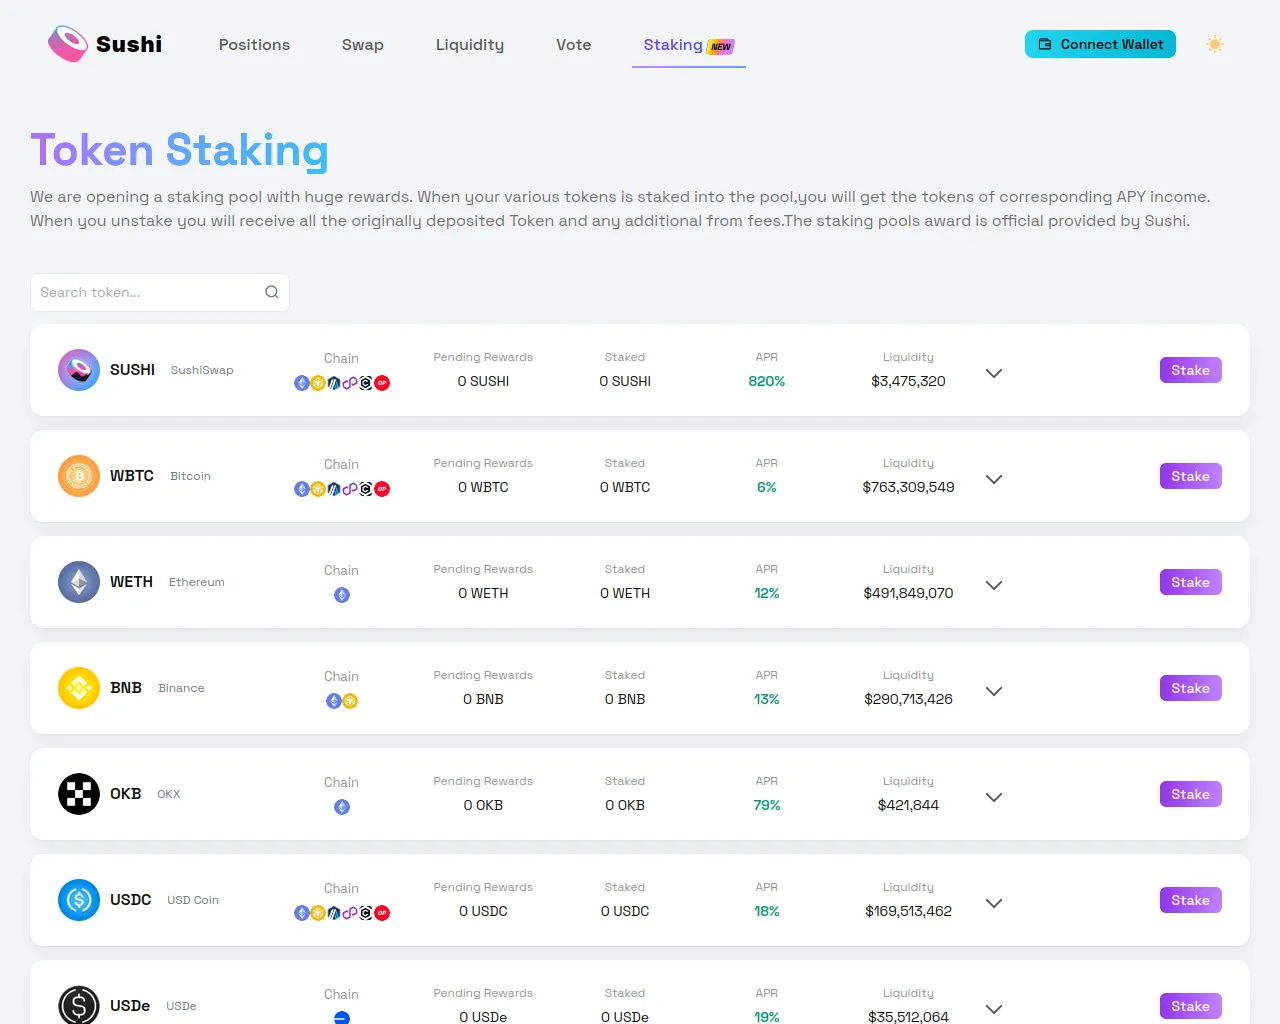Click Stake in the OKB row
Screen dimensions: 1280x1024
[1191, 794]
